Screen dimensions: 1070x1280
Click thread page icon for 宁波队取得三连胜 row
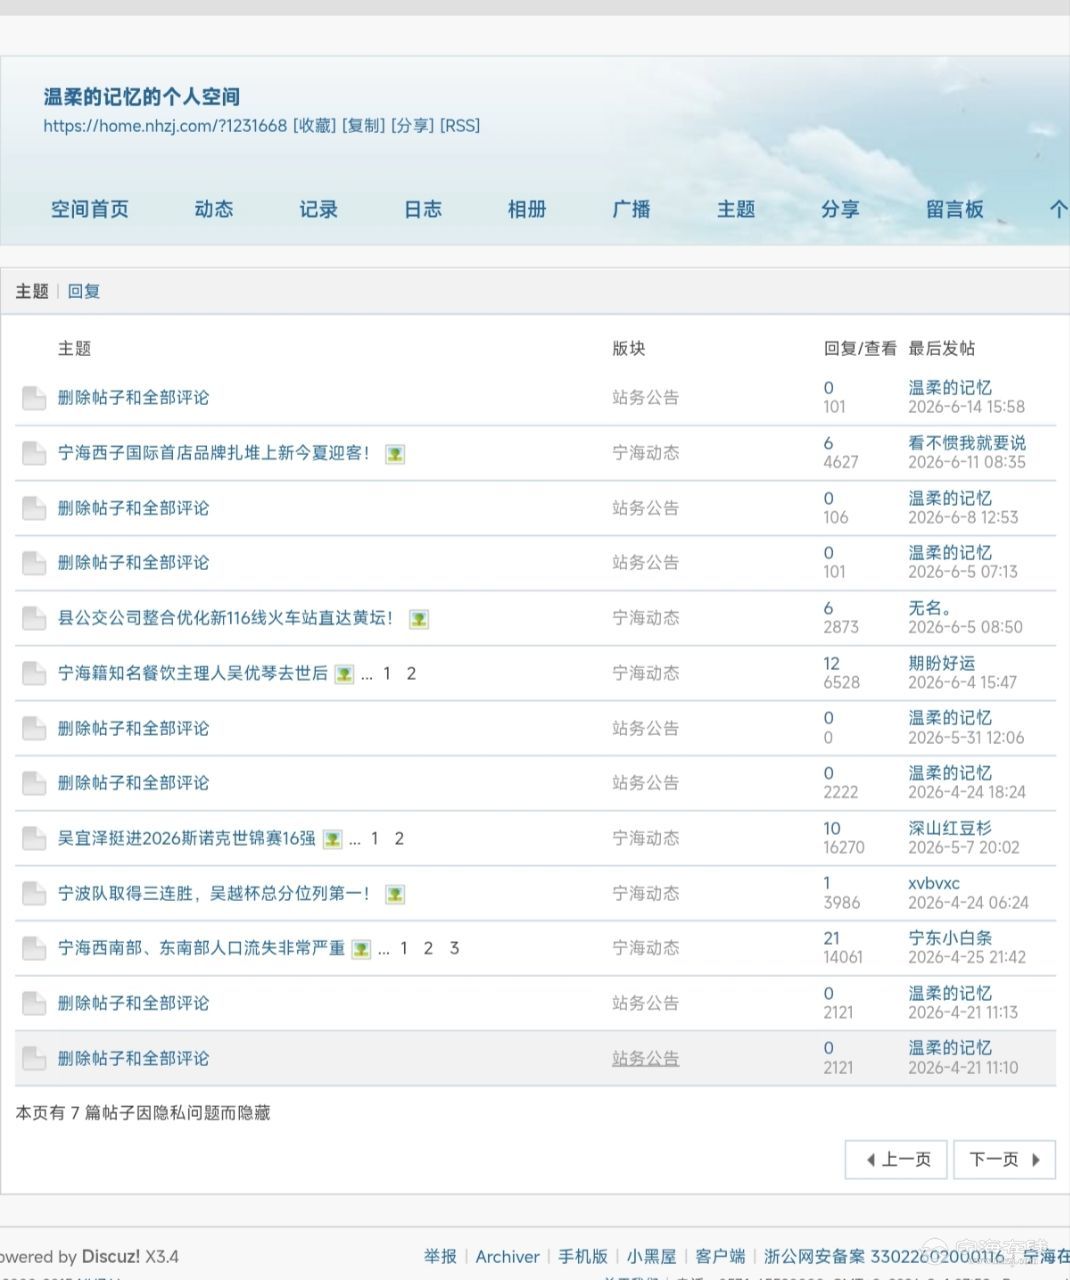pos(34,893)
